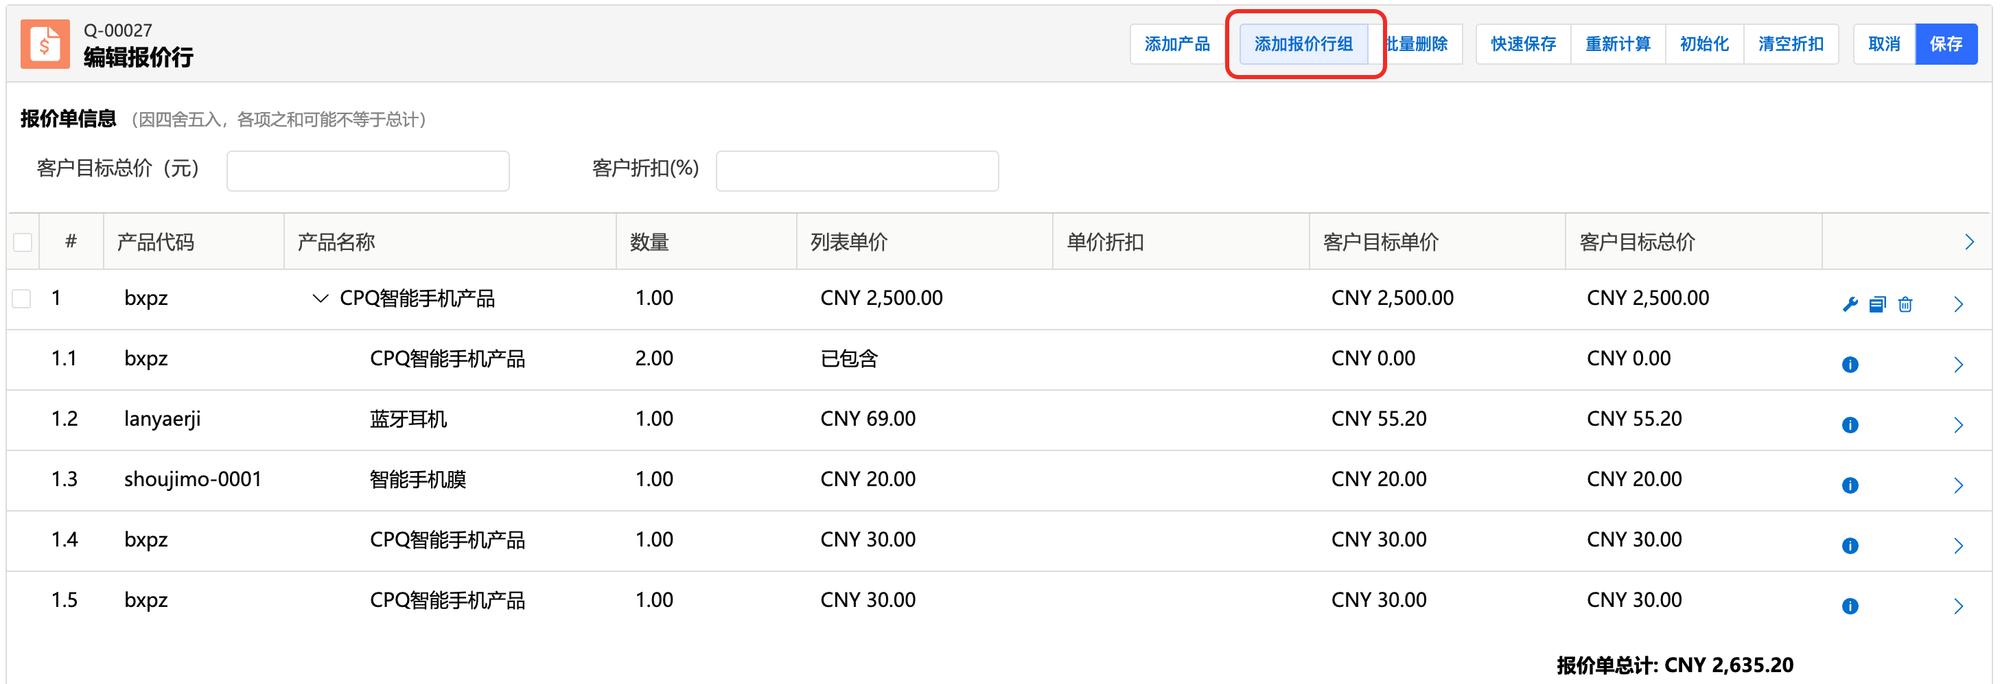Focus the 客户折扣(%) input box
Viewport: 2000px width, 684px height.
(x=857, y=171)
